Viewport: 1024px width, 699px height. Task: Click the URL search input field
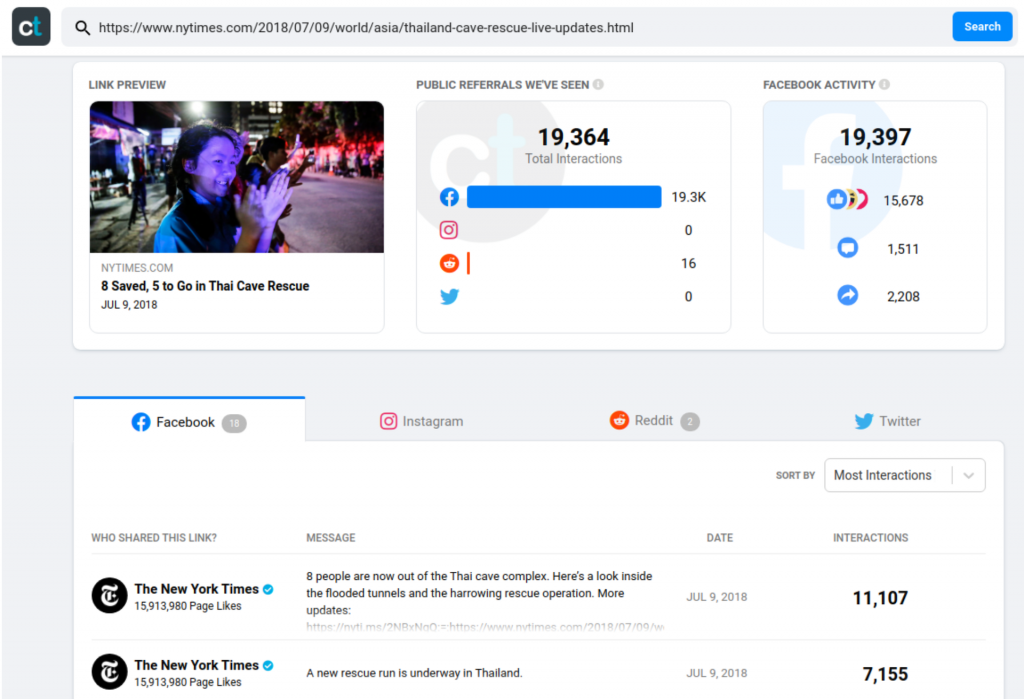tap(507, 27)
